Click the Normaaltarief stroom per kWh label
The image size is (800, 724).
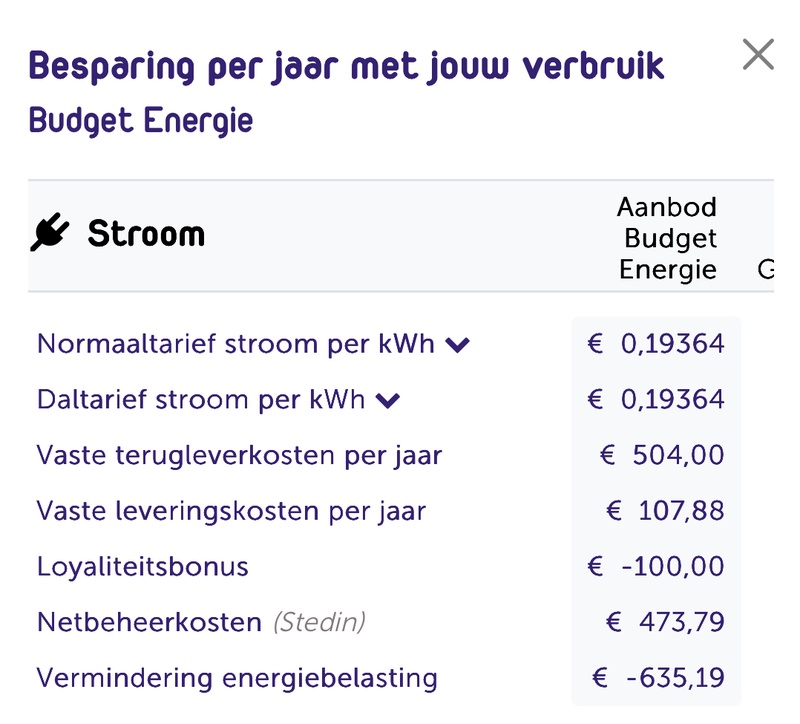tap(235, 344)
